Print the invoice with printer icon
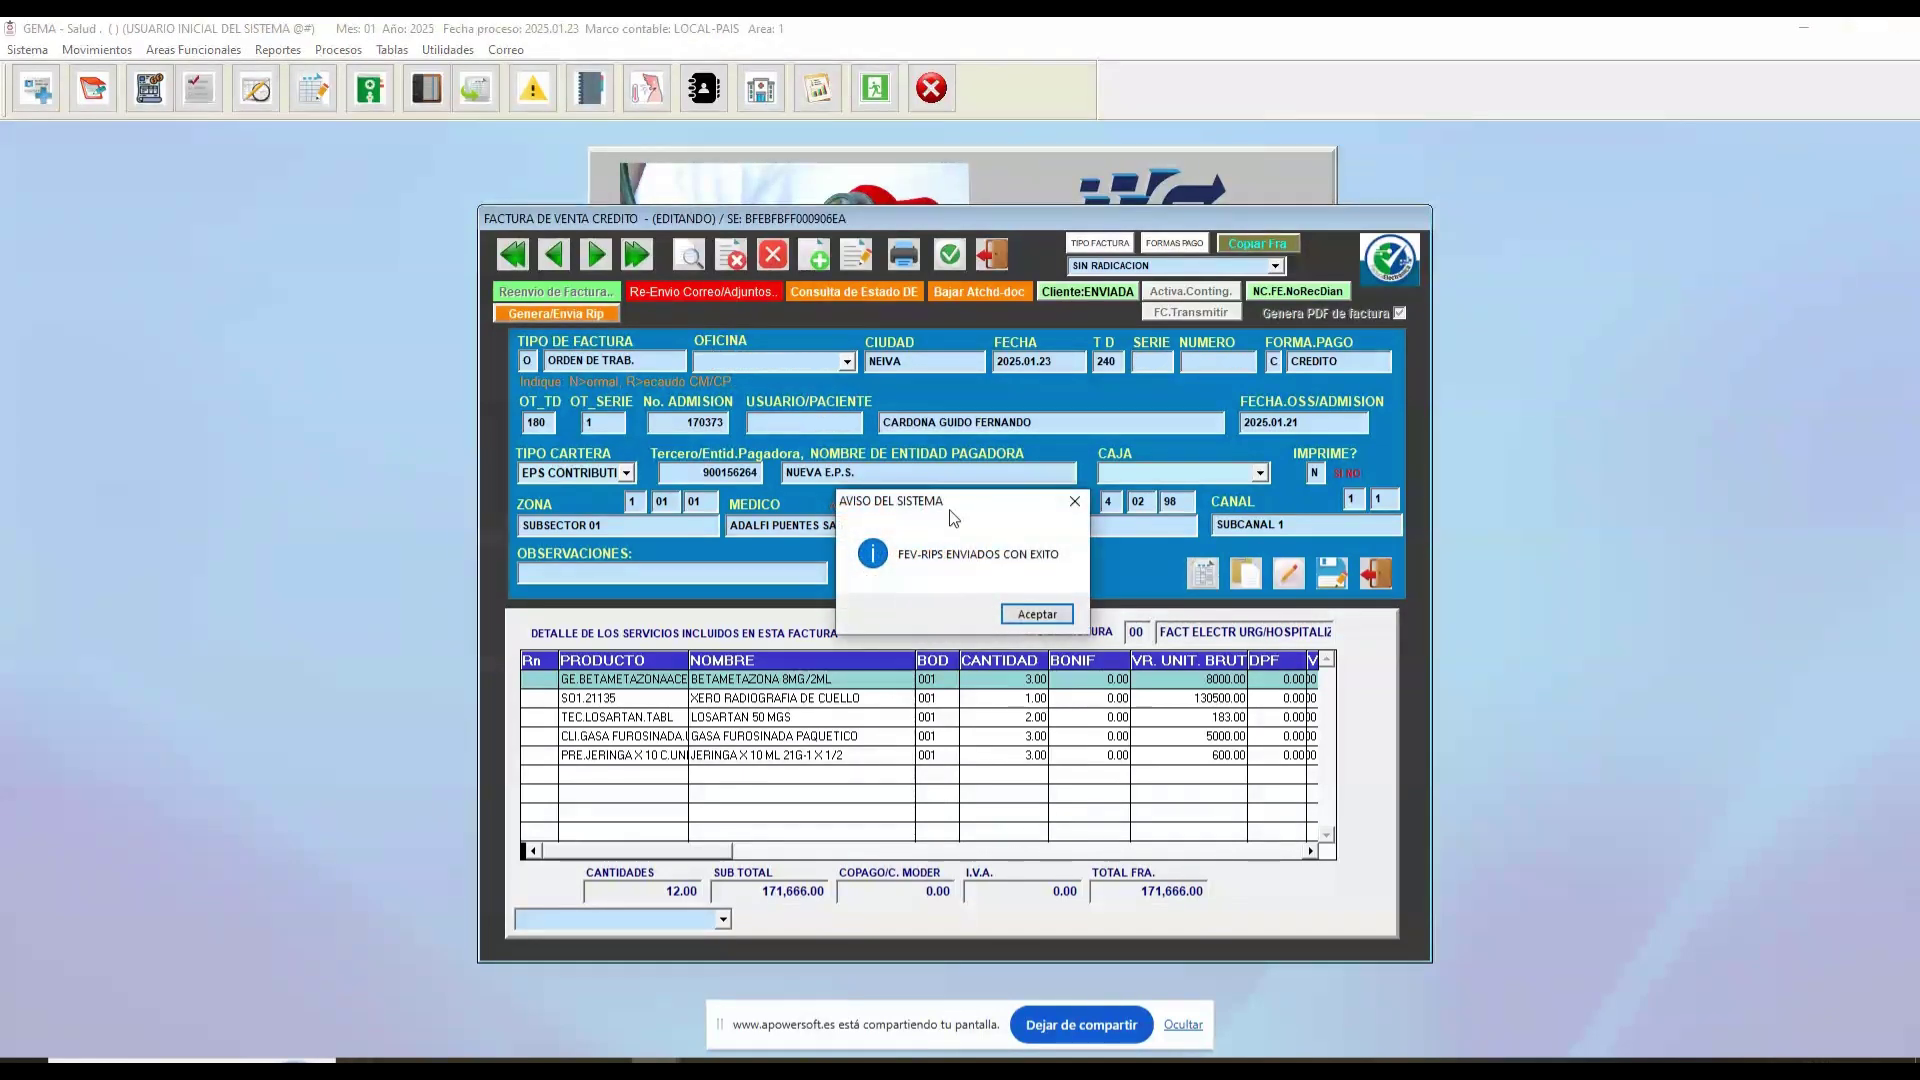This screenshot has width=1920, height=1080. pos(904,255)
